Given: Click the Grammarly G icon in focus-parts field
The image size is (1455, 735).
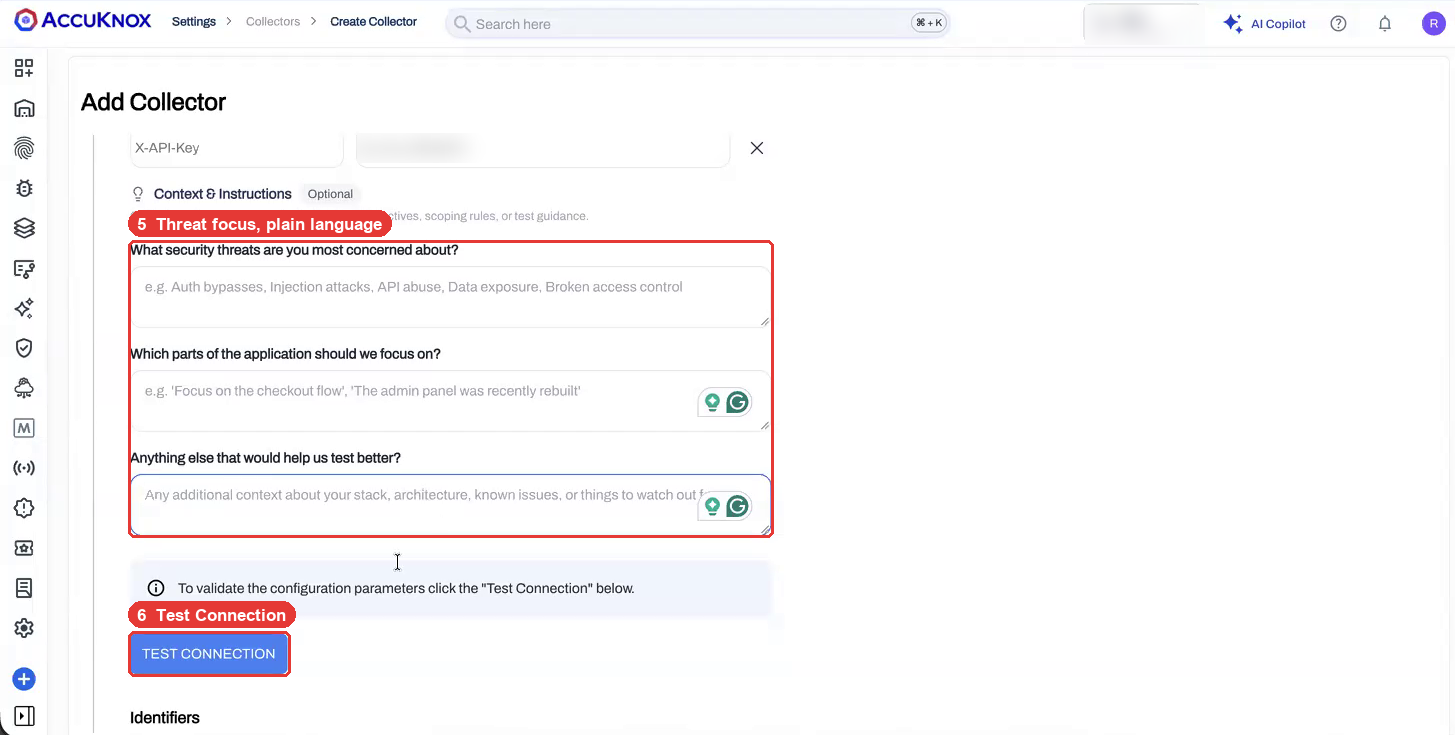Looking at the screenshot, I should click(x=738, y=402).
